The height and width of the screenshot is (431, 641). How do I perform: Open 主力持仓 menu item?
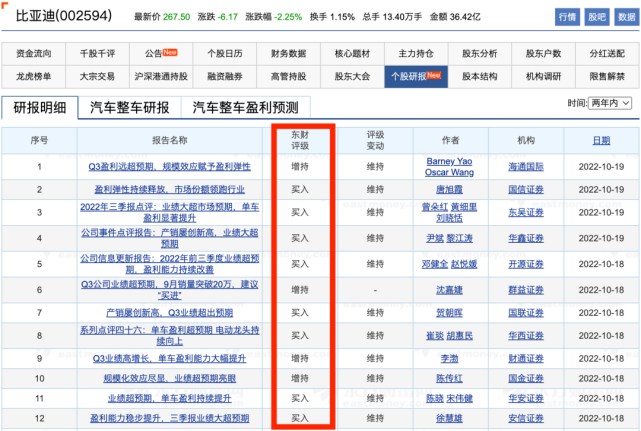click(x=416, y=54)
